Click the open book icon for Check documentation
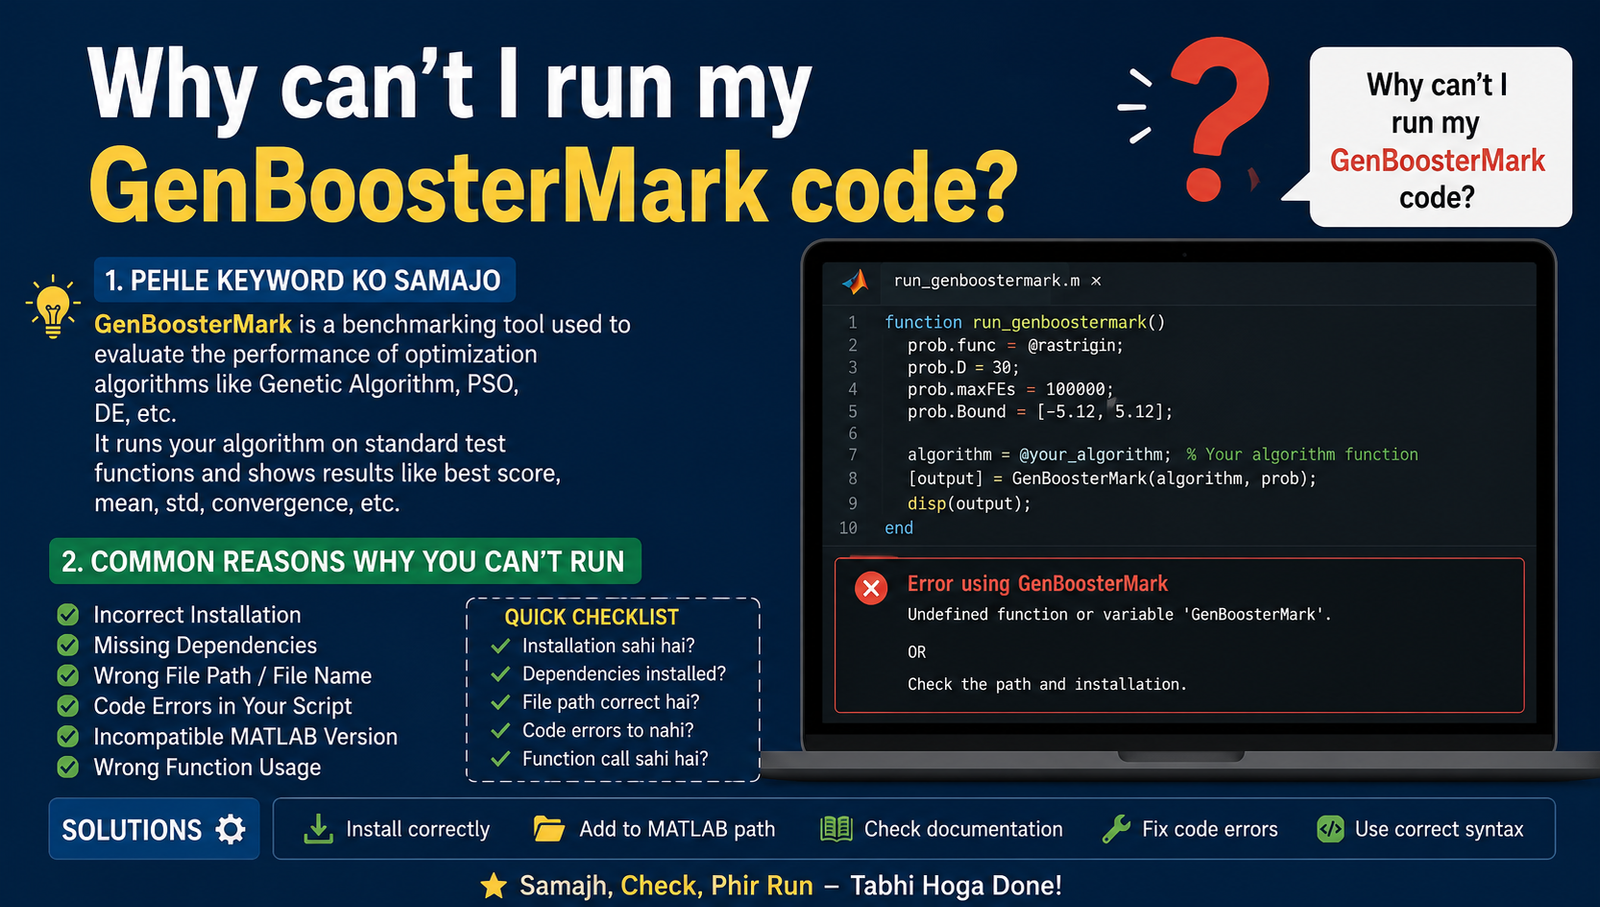 pos(836,829)
